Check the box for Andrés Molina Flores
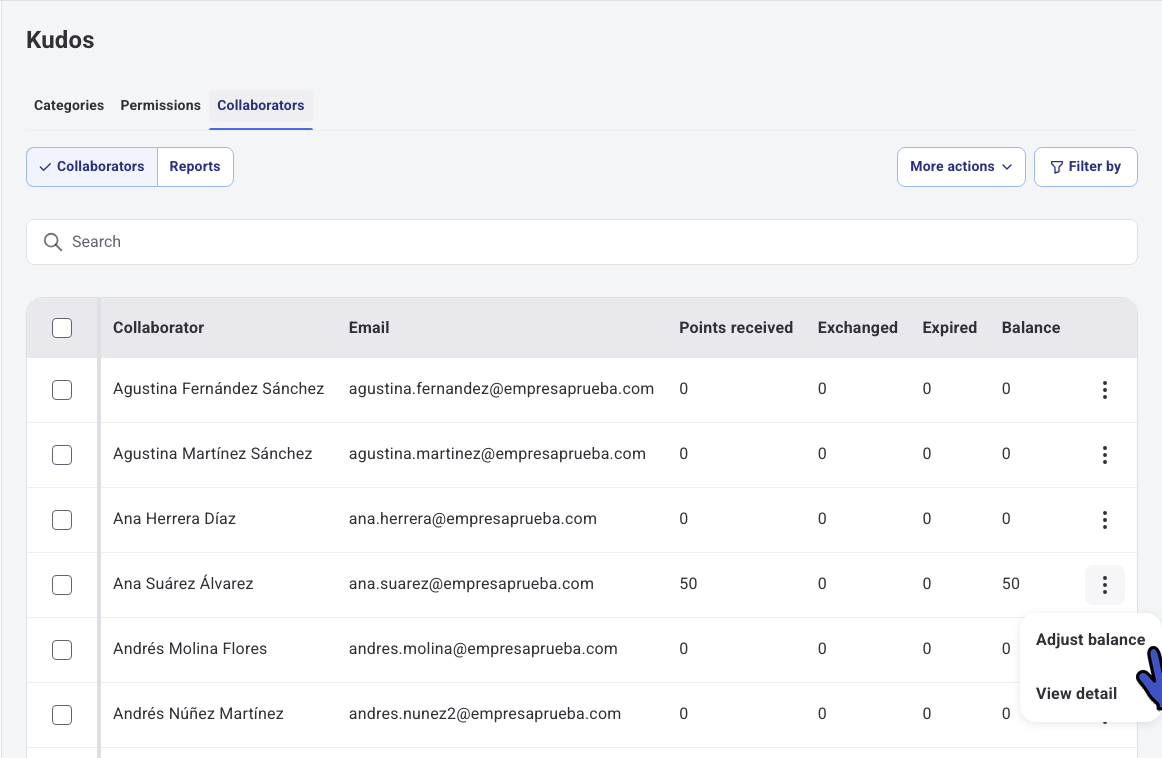Screen dimensions: 1162x758 coord(62,650)
